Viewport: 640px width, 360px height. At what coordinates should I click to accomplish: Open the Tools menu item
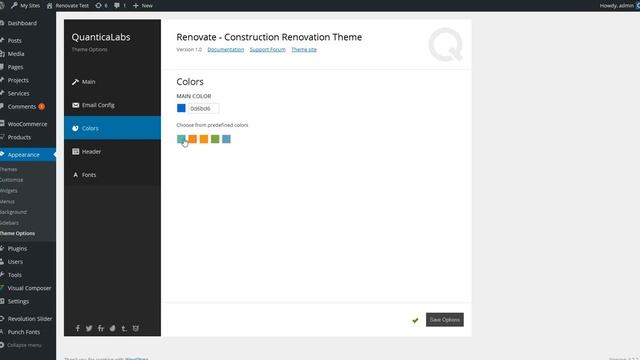[x=14, y=275]
